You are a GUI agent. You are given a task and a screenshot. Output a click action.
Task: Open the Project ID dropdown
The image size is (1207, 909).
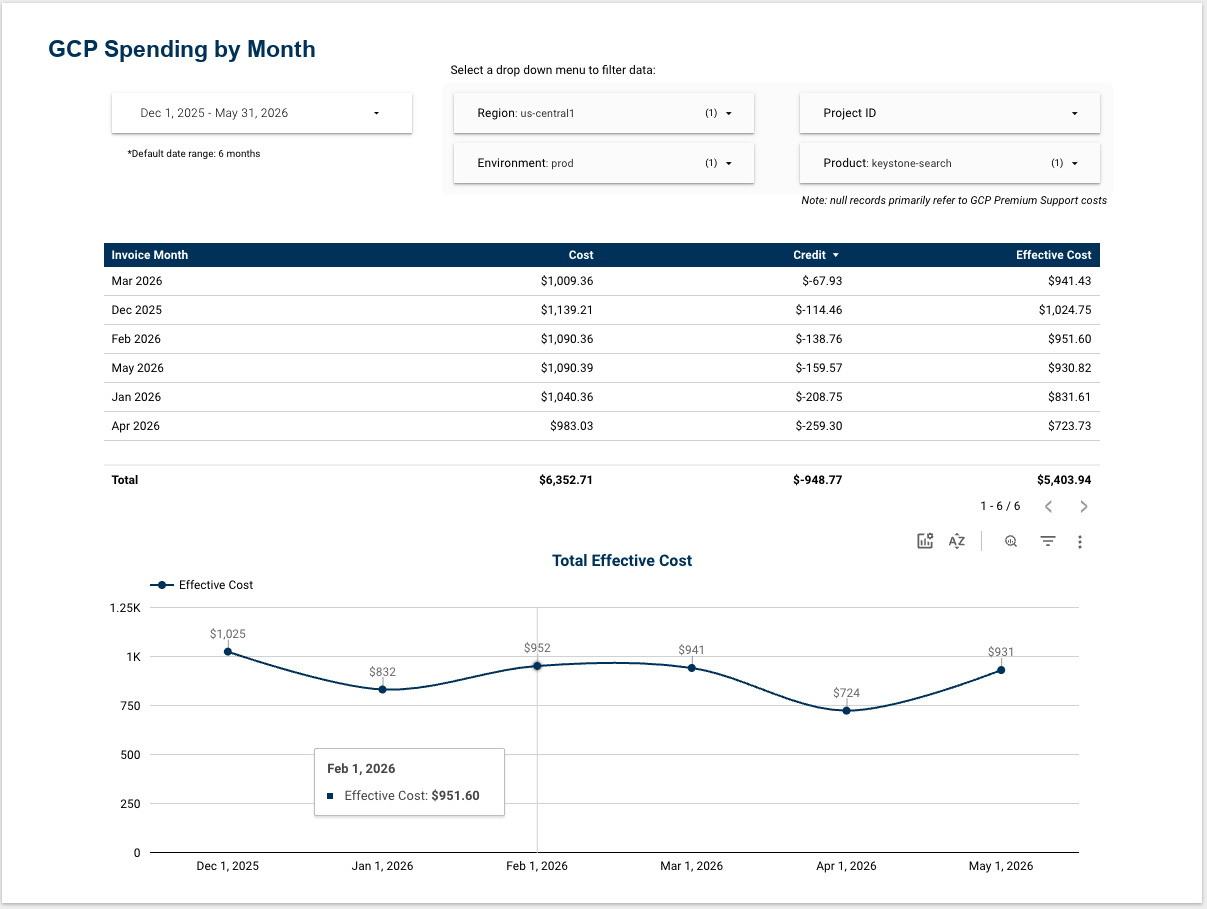tap(950, 113)
